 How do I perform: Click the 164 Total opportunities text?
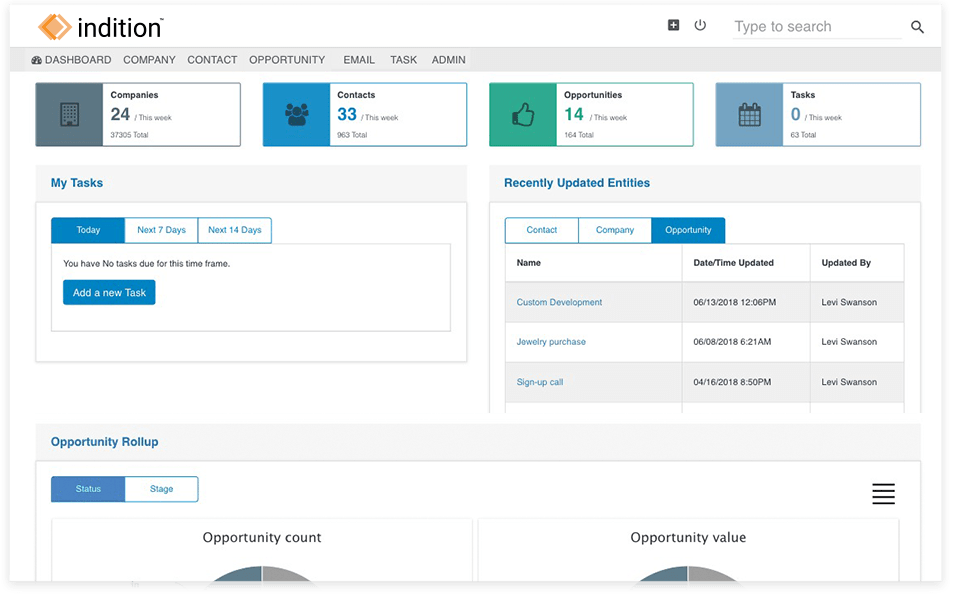579,135
